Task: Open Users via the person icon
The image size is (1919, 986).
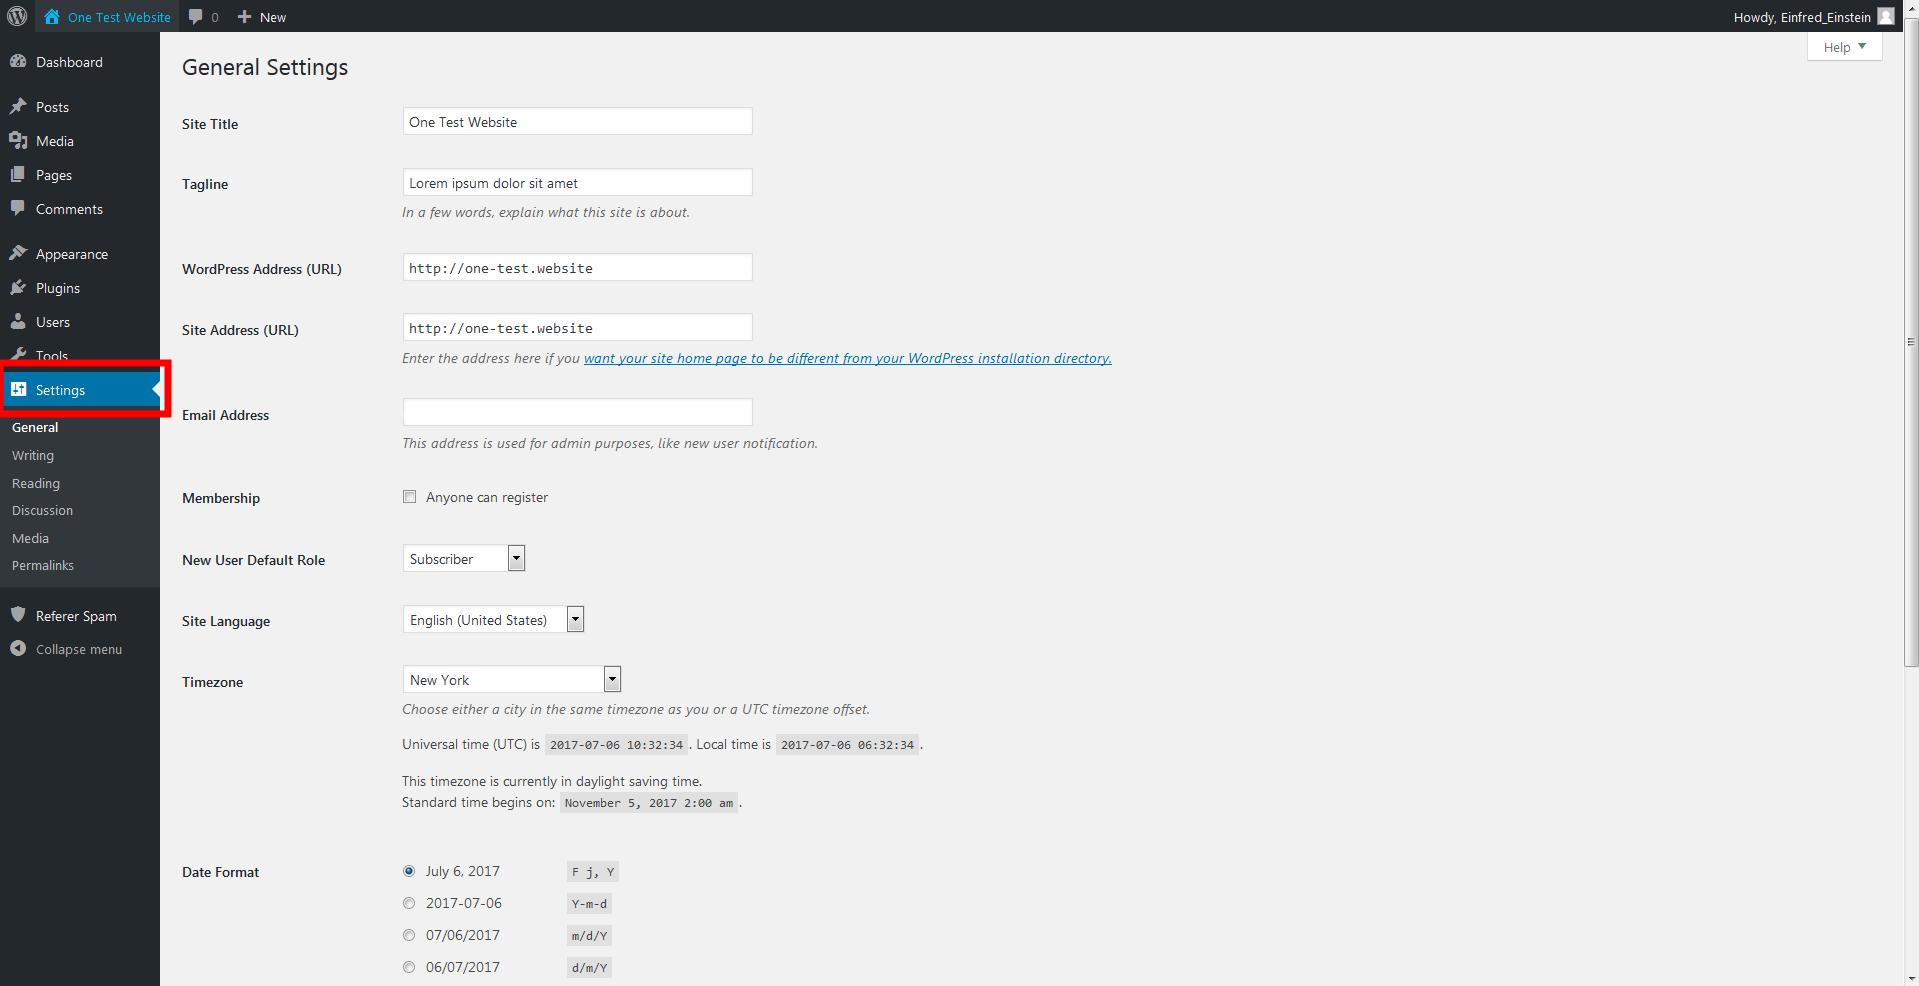Action: click(x=19, y=322)
